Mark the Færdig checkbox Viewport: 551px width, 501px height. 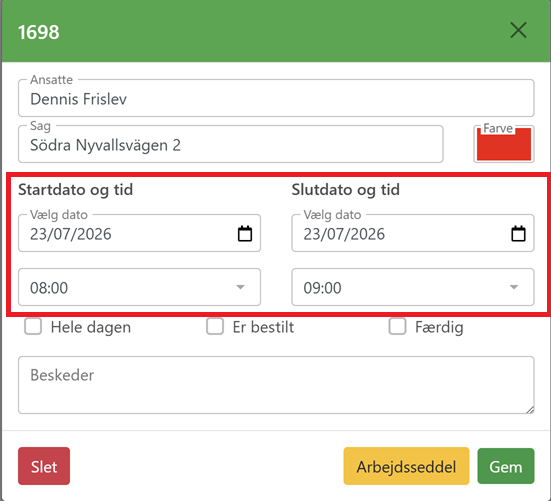click(x=397, y=326)
